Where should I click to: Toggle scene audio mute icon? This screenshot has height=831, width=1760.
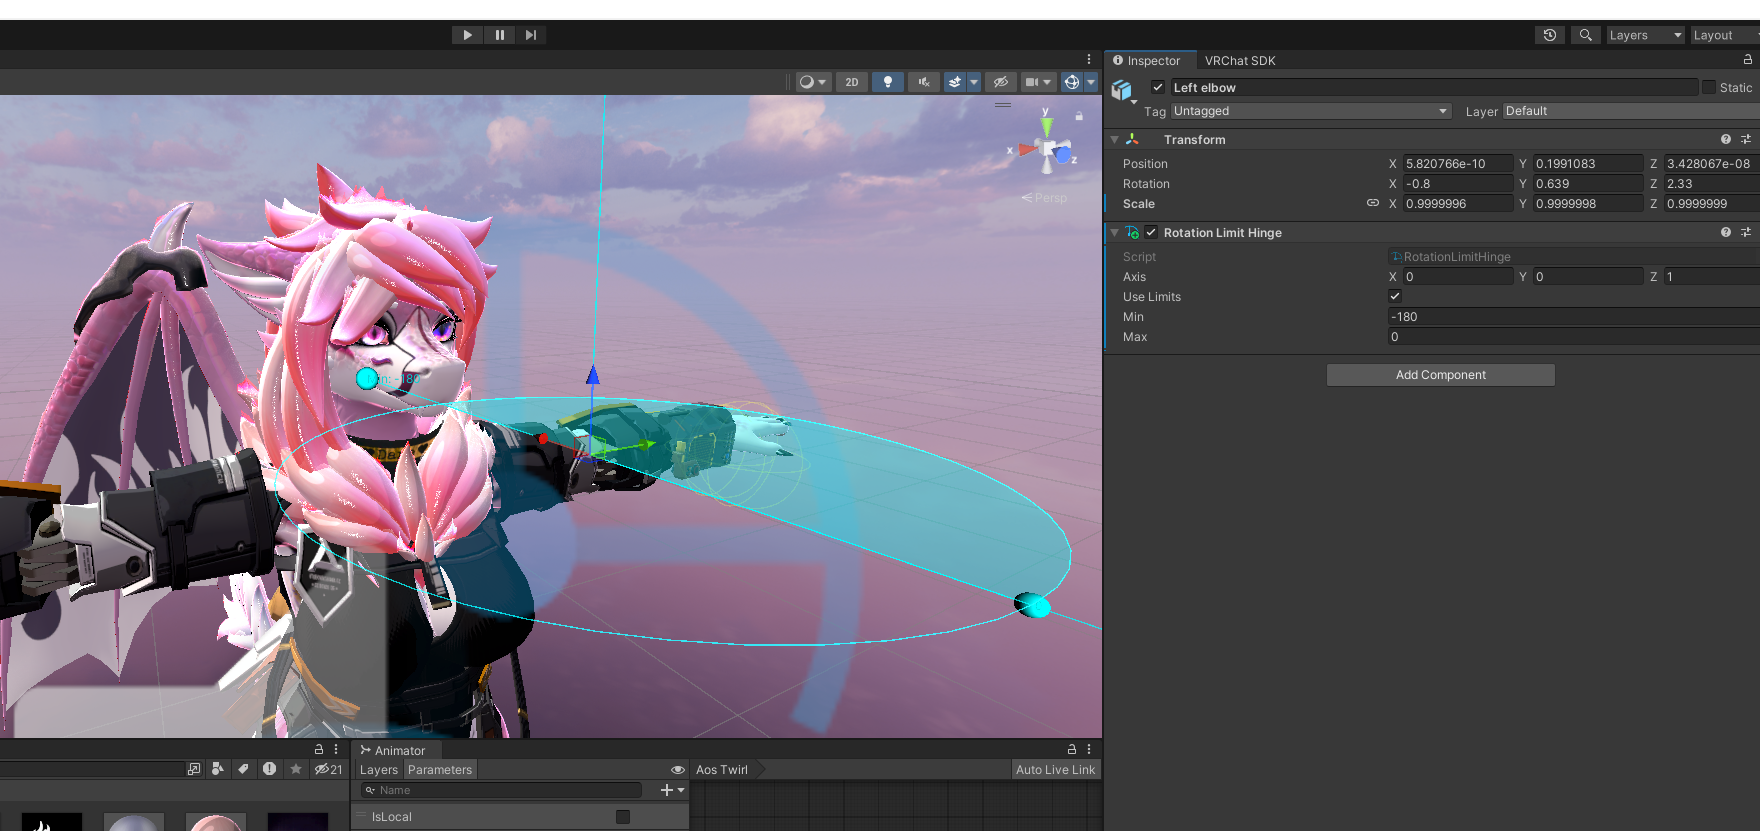click(x=924, y=82)
